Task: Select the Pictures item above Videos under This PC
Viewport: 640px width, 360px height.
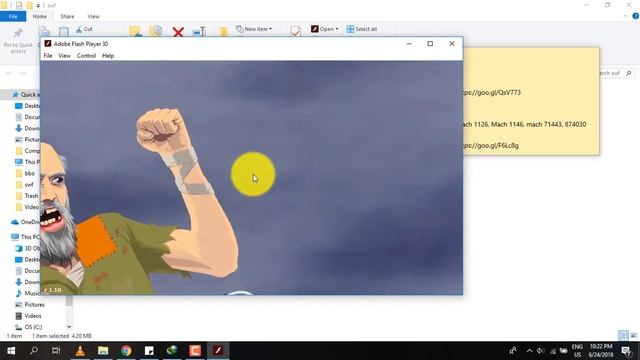Action: coord(30,305)
